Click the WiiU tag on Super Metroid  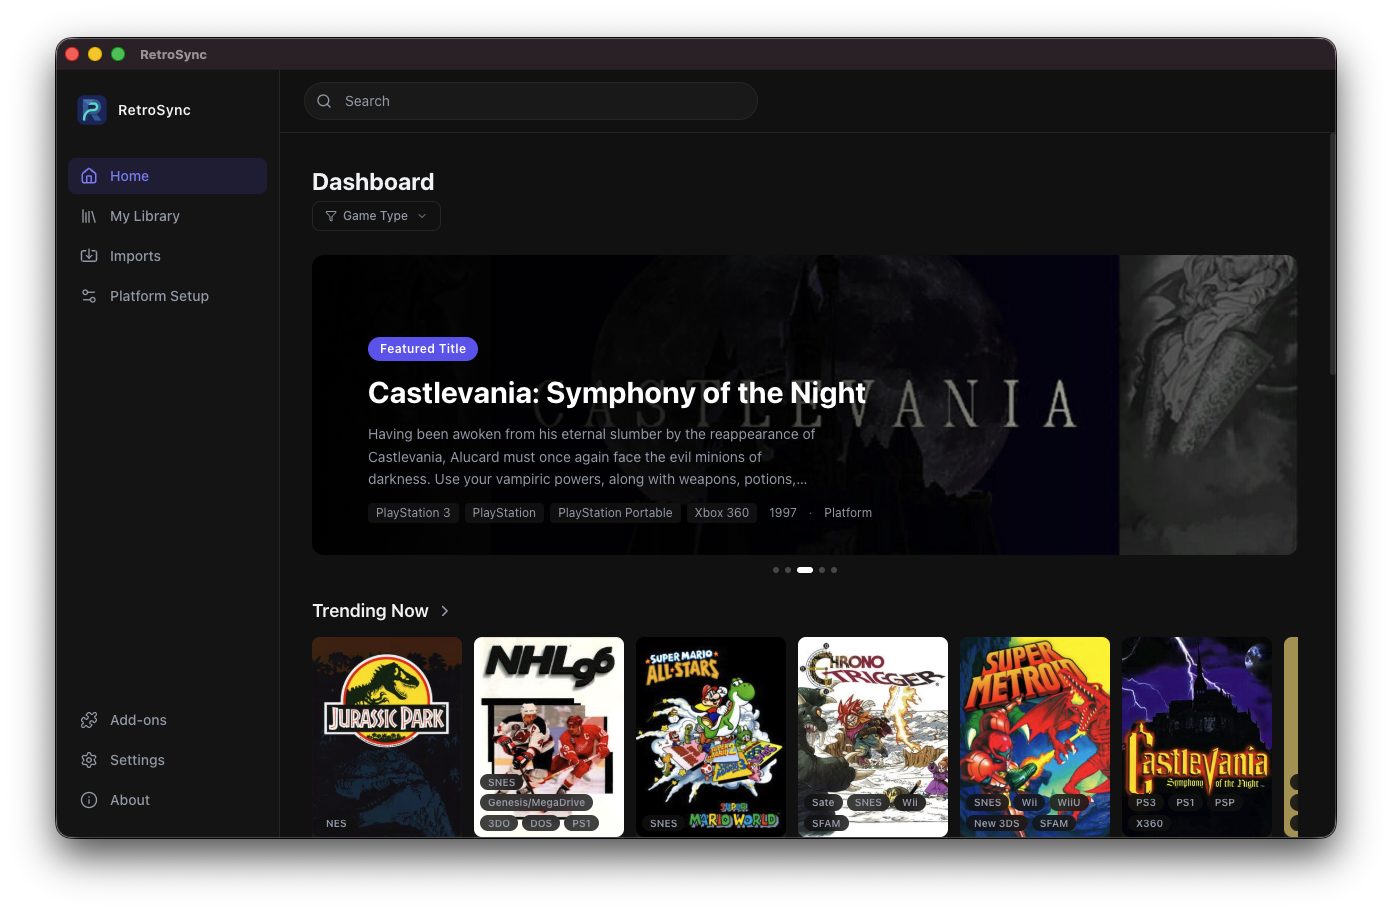point(1069,803)
